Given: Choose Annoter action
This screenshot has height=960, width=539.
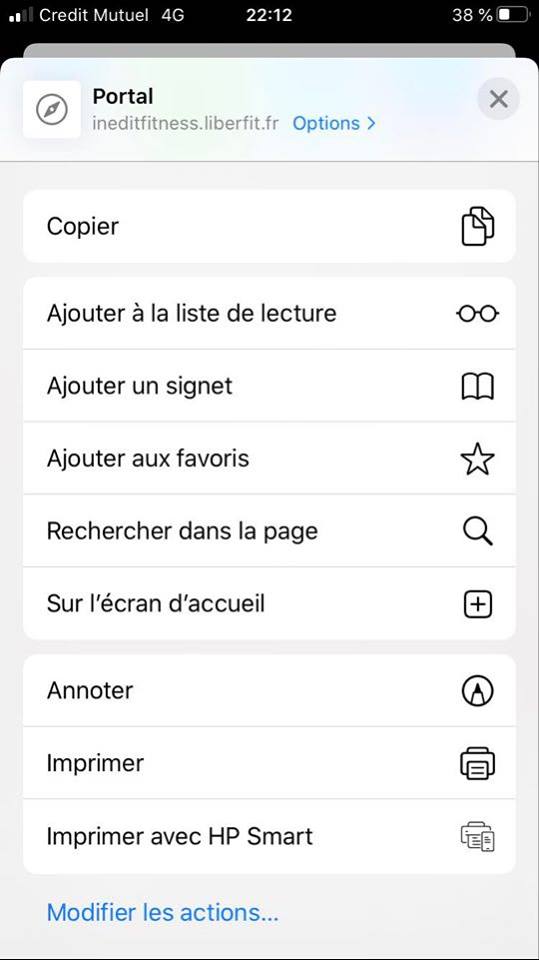Looking at the screenshot, I should [x=270, y=691].
